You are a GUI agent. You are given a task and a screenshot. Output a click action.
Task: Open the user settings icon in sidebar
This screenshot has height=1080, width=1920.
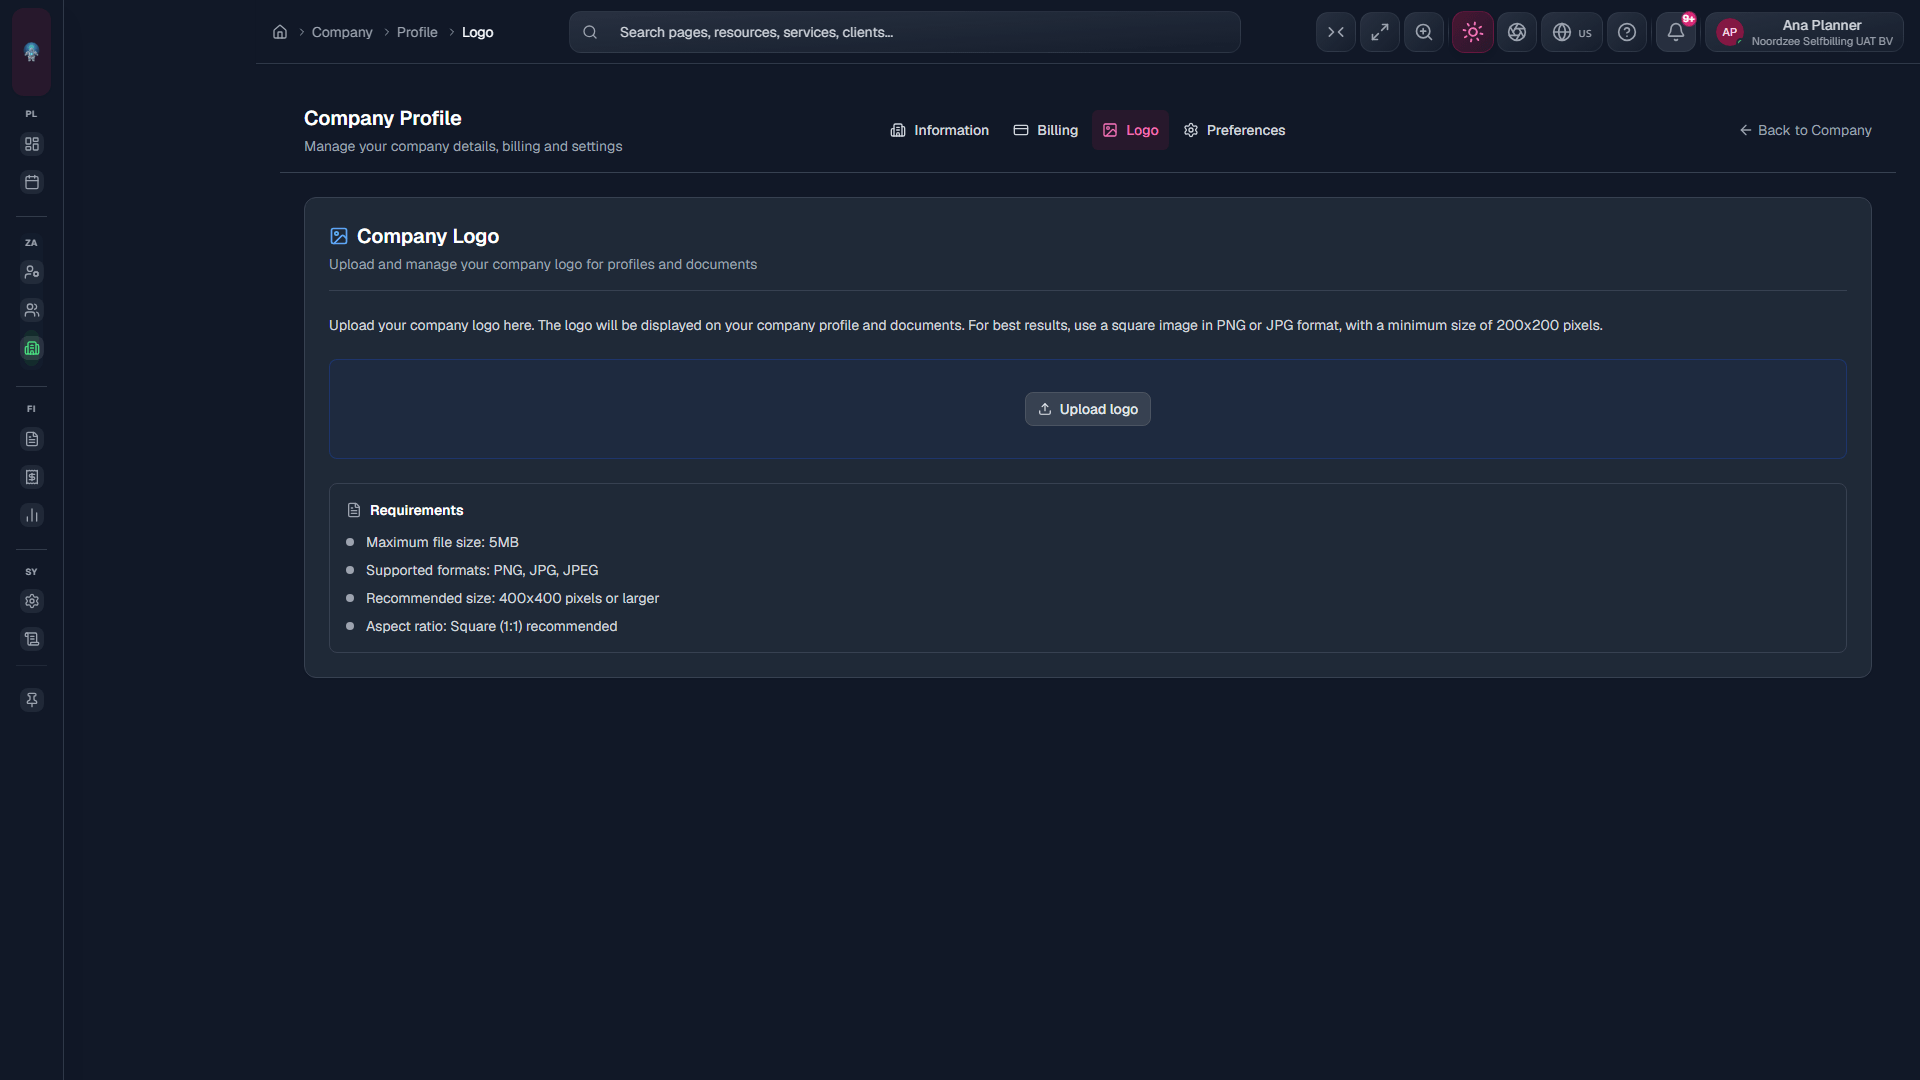[32, 272]
